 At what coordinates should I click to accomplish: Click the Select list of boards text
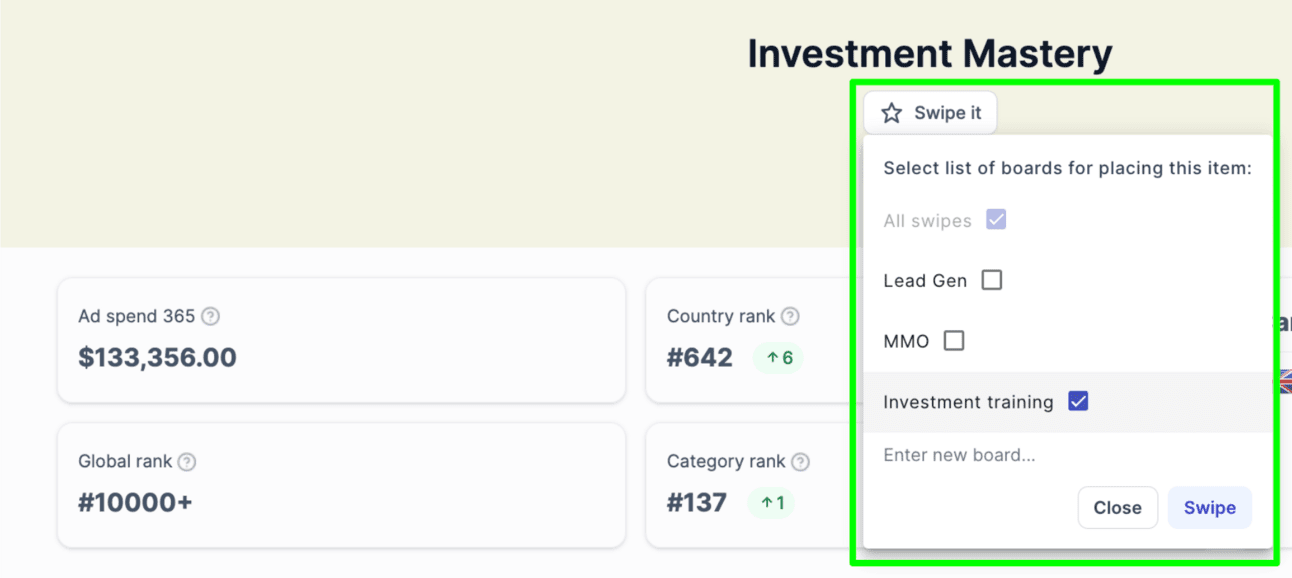tap(1067, 168)
